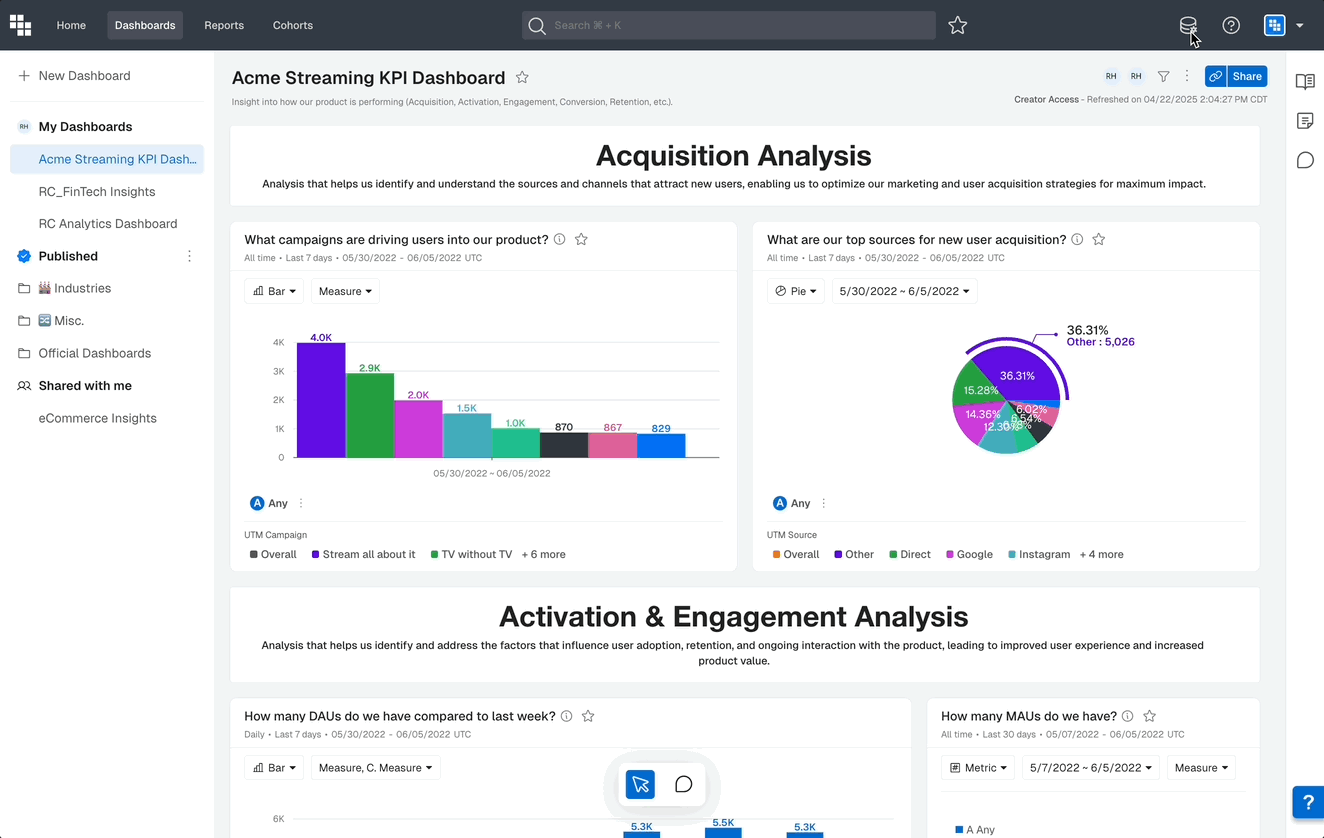
Task: Star the Acme Streaming KPI Dashboard title
Action: click(x=522, y=77)
